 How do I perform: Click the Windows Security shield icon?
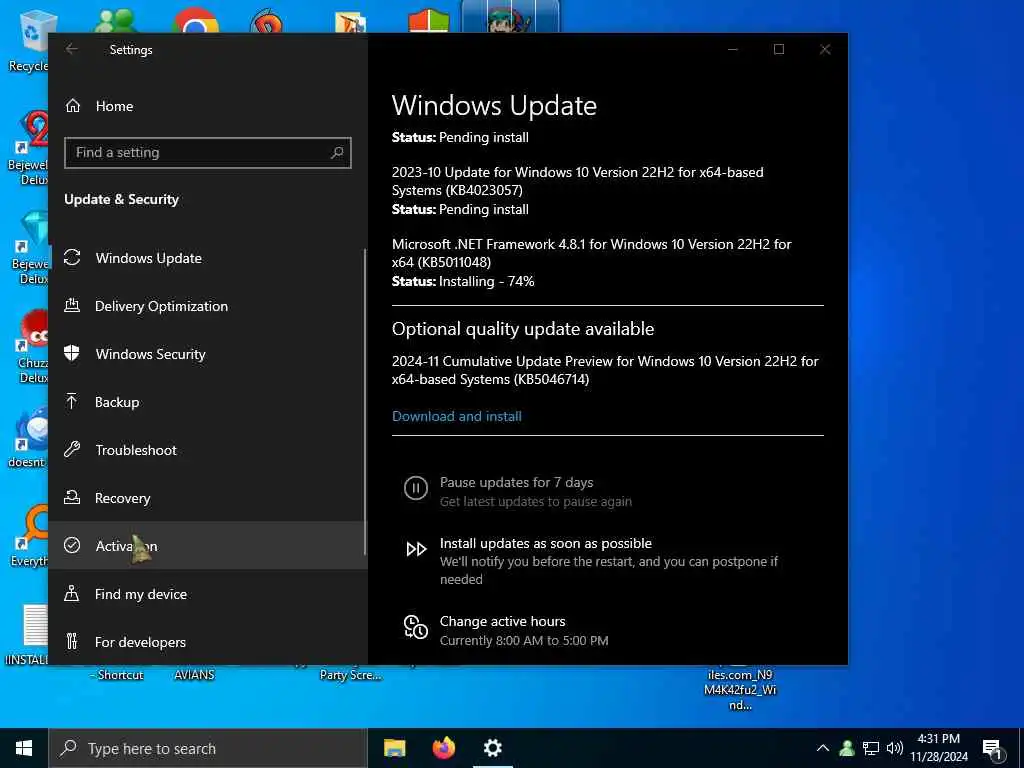click(x=72, y=353)
